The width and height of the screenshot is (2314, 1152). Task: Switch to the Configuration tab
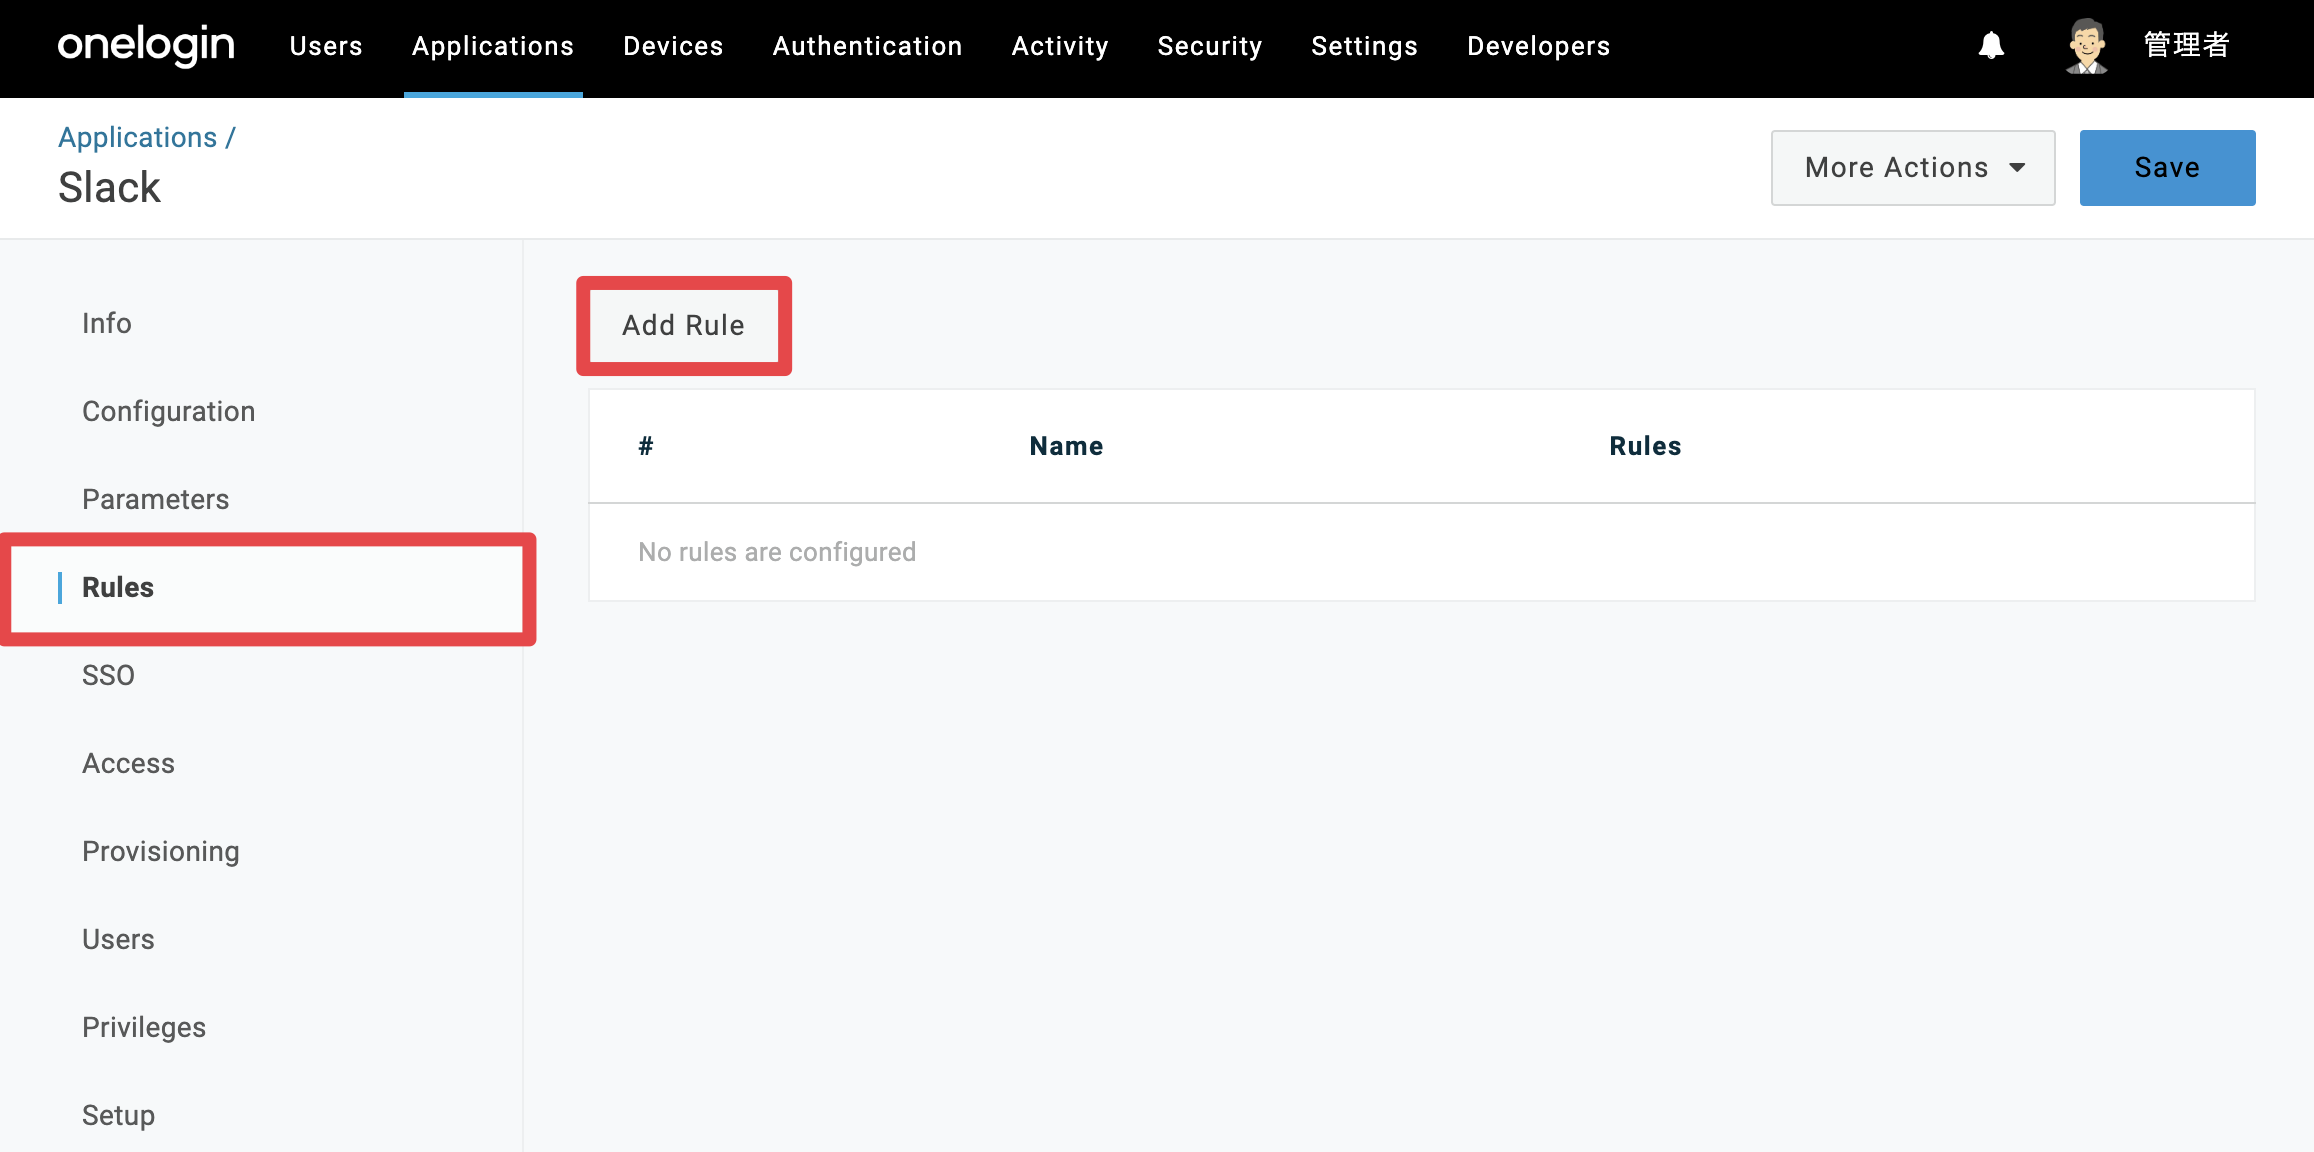point(169,411)
